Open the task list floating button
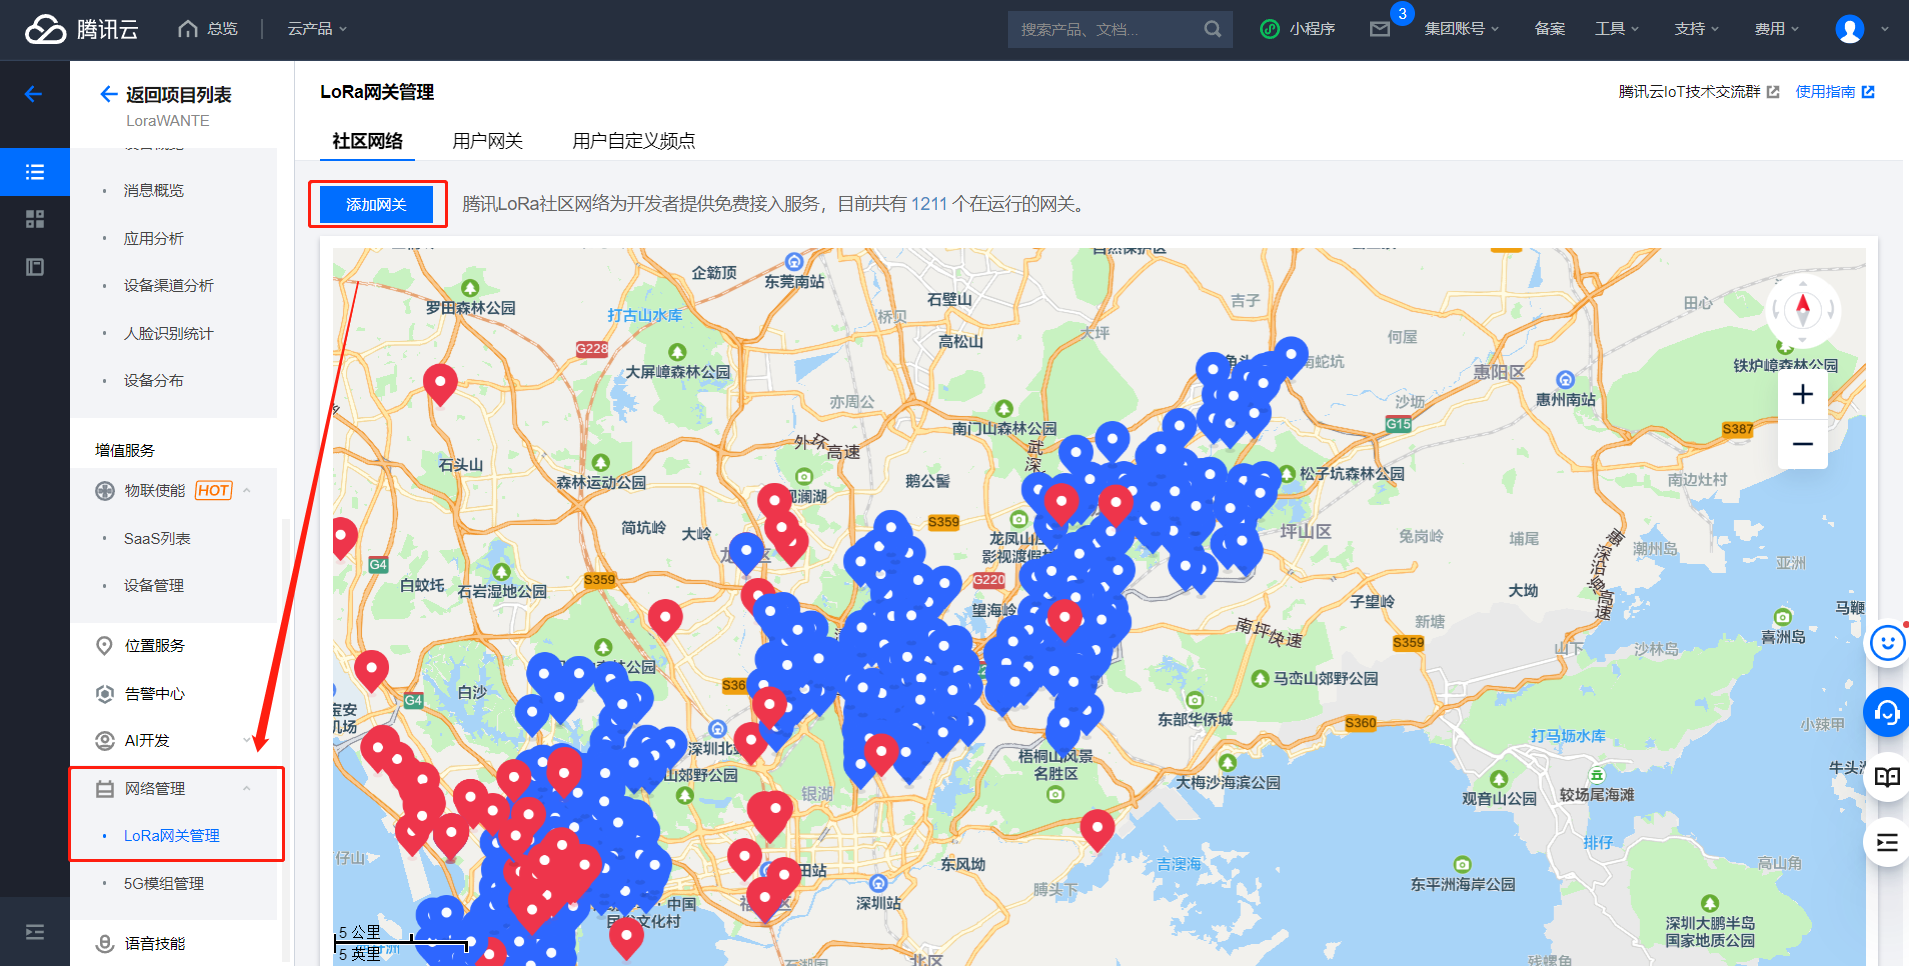1909x966 pixels. tap(1887, 842)
